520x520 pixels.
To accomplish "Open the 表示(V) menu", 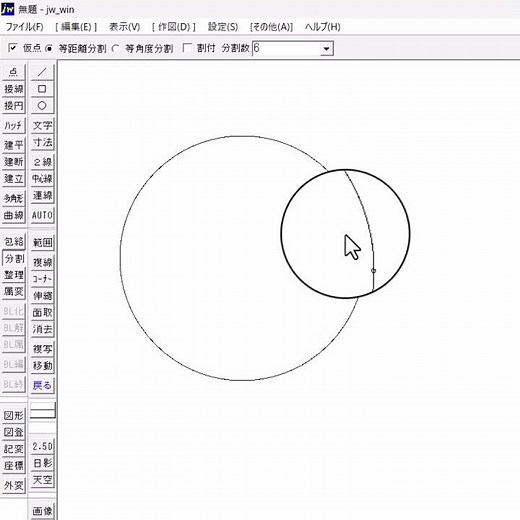I will (124, 27).
